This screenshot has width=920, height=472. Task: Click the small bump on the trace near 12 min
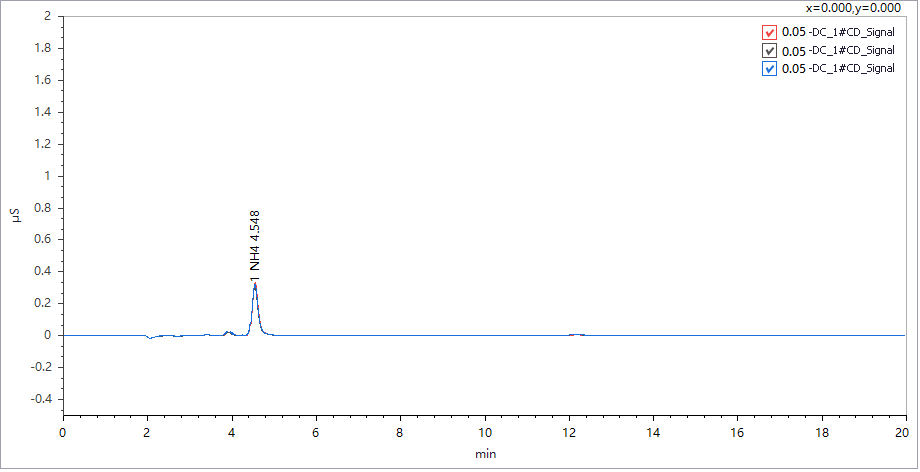coord(577,335)
